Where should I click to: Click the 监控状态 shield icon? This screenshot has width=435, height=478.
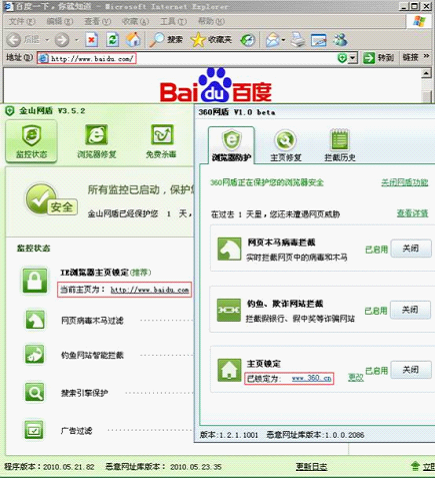pyautogui.click(x=31, y=135)
